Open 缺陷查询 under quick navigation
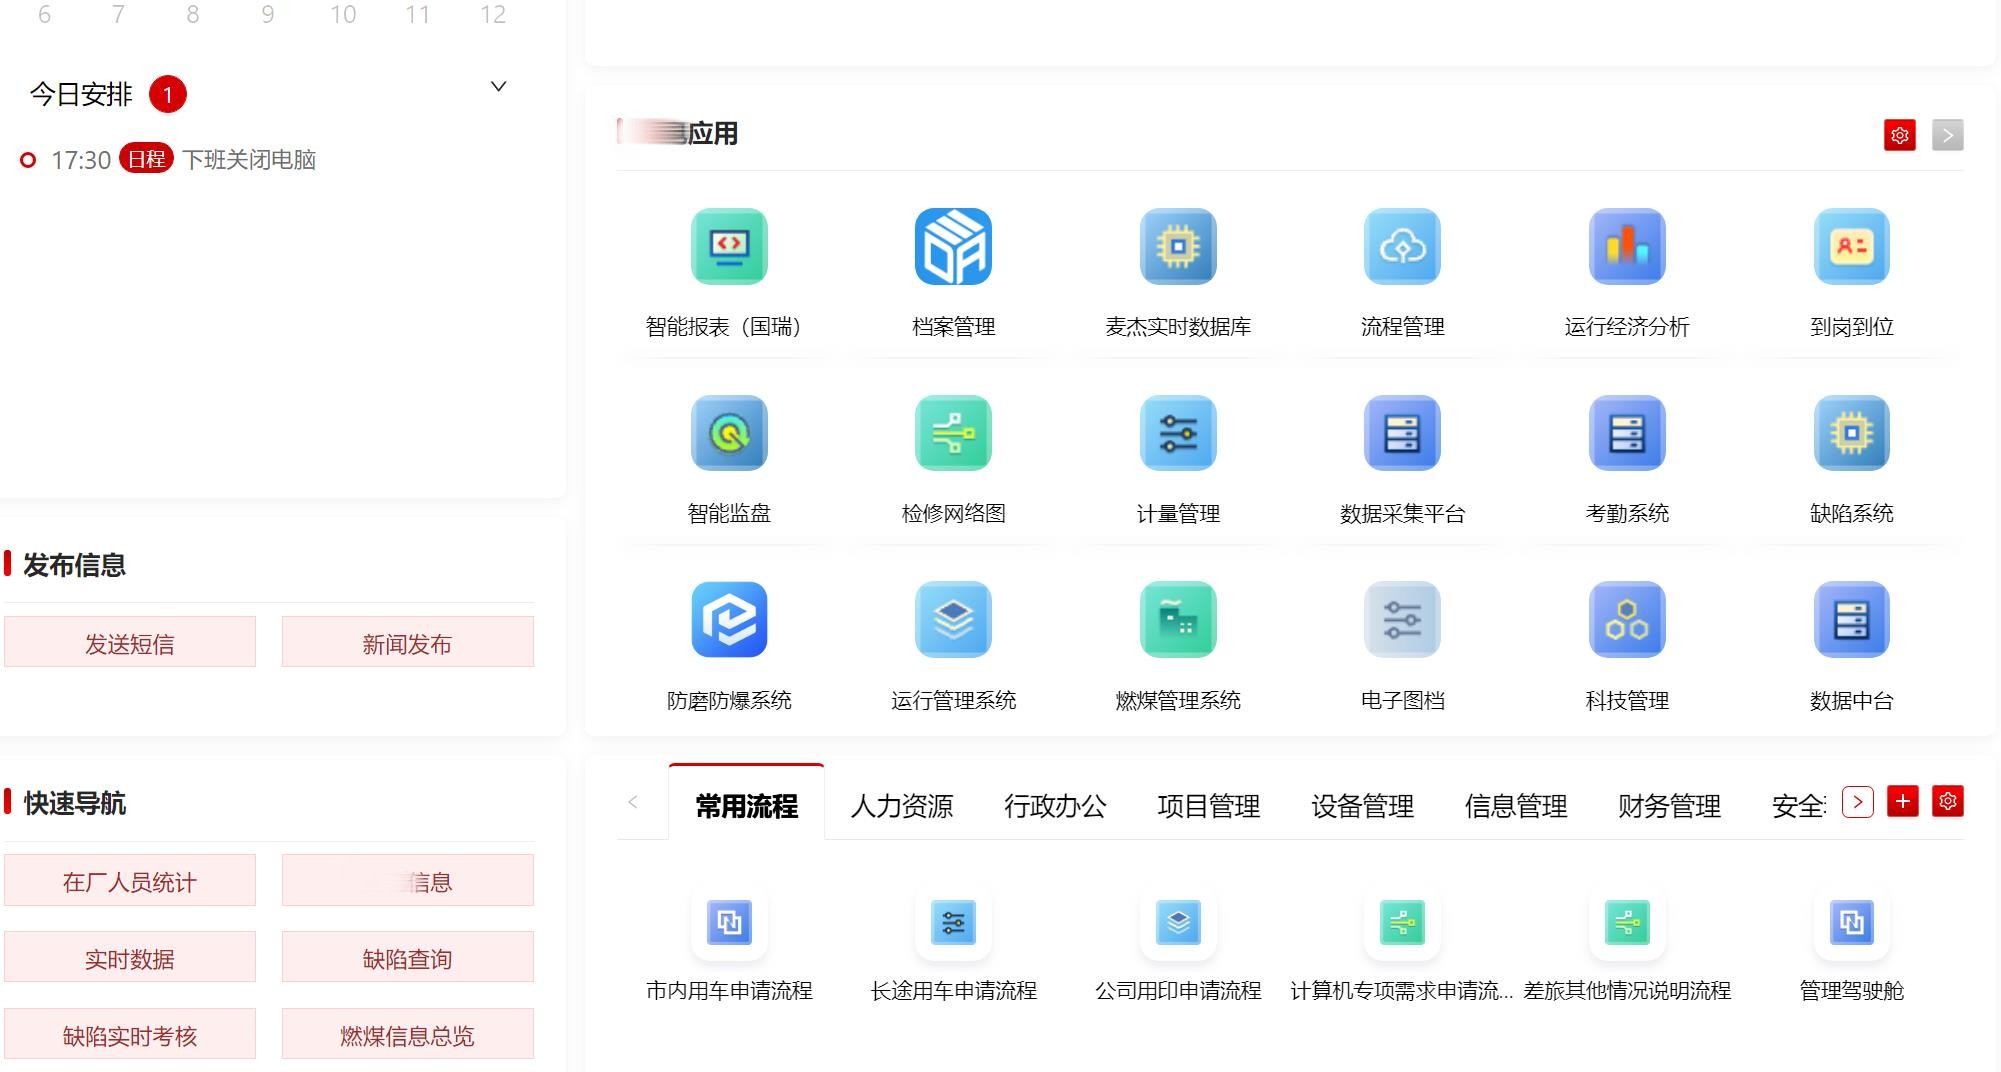This screenshot has width=2001, height=1072. click(x=406, y=957)
